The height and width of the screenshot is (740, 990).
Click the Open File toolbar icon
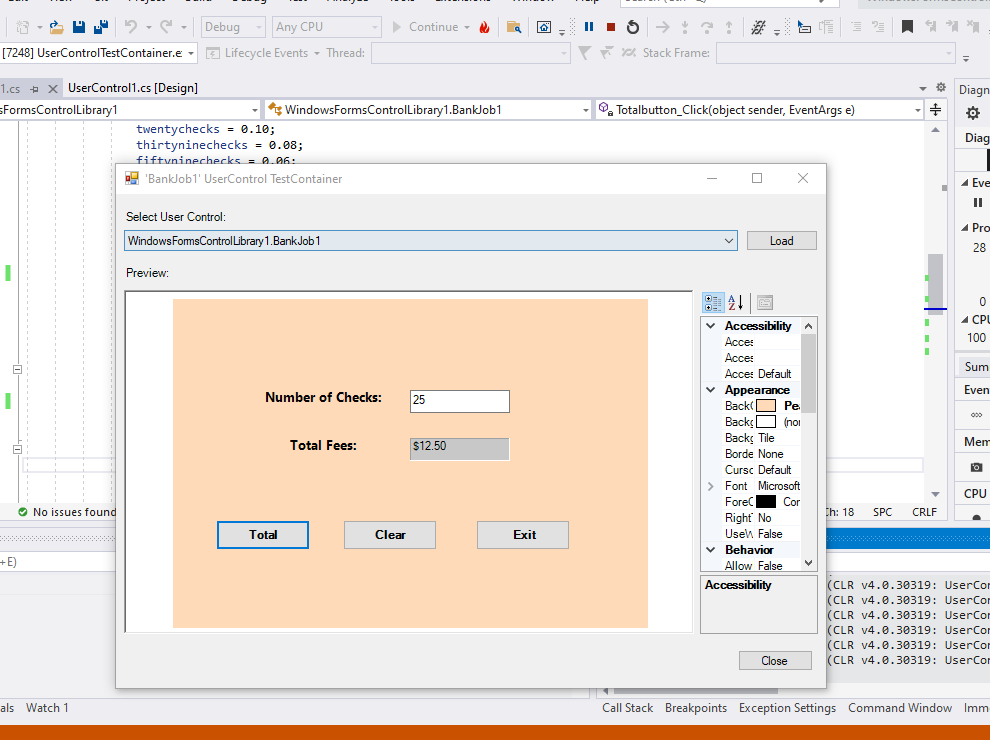(56, 27)
